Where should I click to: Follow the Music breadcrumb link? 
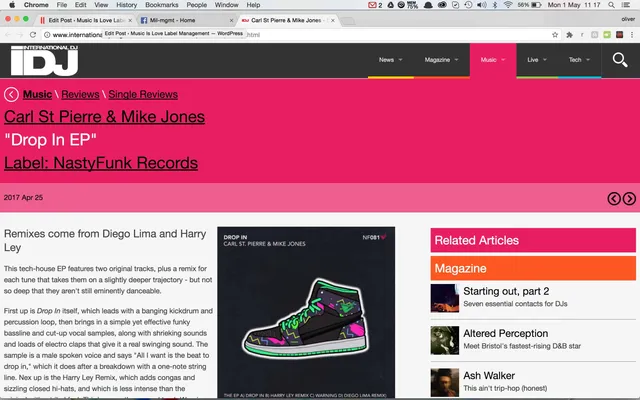(37, 94)
